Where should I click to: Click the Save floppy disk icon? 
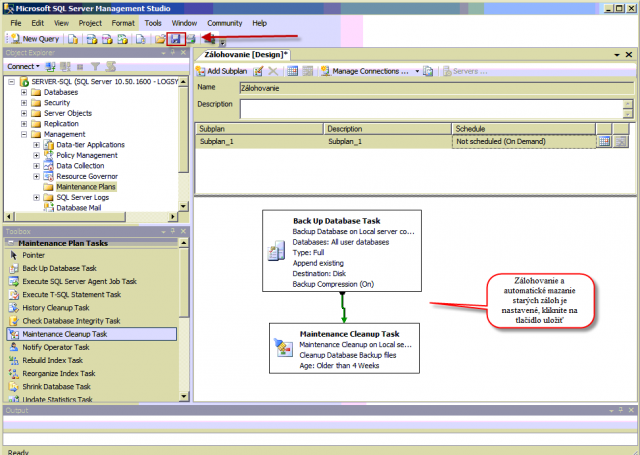click(x=176, y=39)
